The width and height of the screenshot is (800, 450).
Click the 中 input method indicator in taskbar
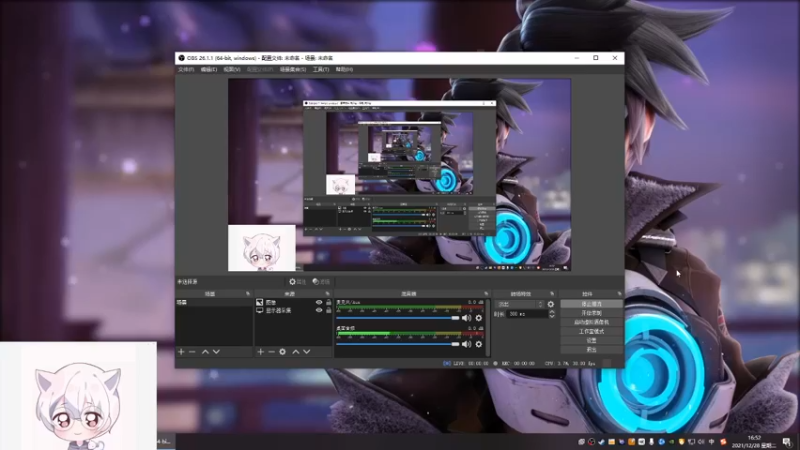tap(712, 442)
